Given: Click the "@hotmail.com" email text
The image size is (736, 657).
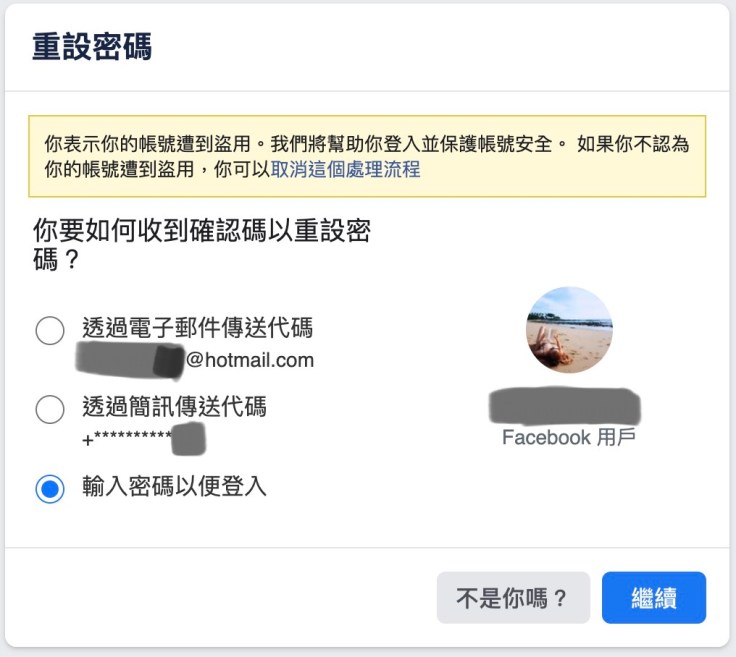Looking at the screenshot, I should click(250, 360).
